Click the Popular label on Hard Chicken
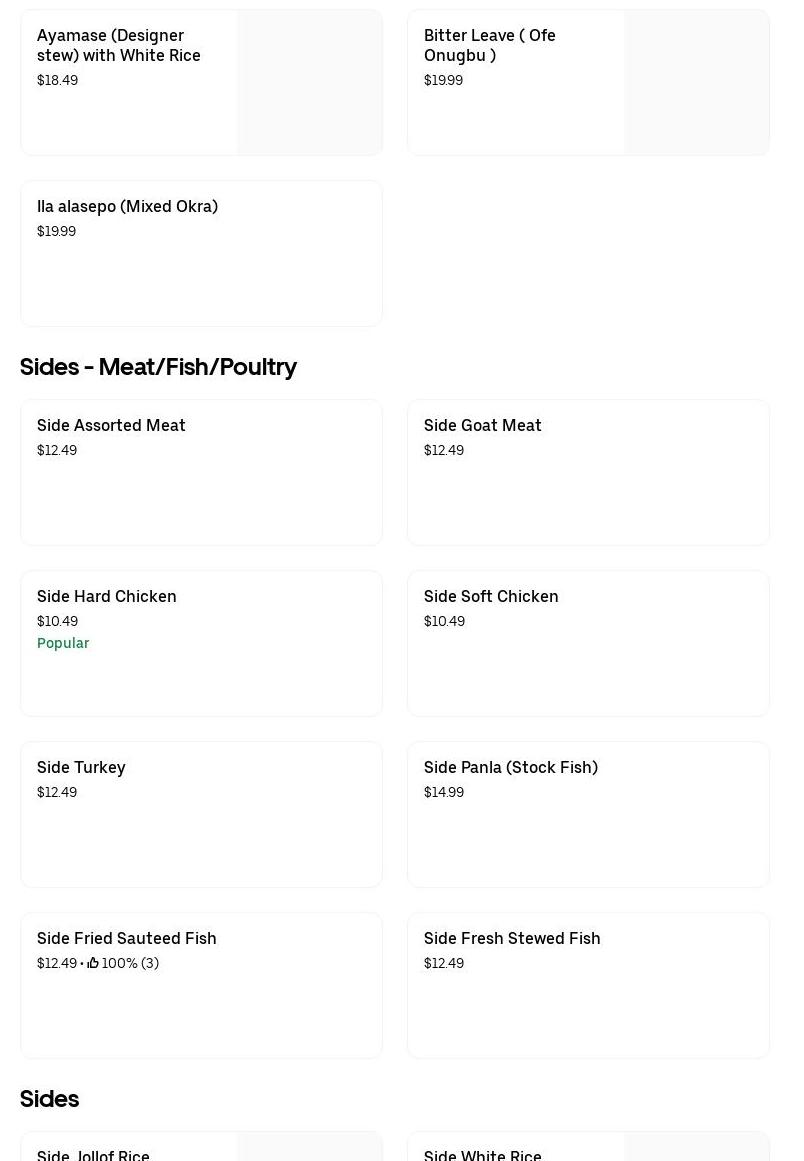The image size is (804, 1161). (63, 643)
